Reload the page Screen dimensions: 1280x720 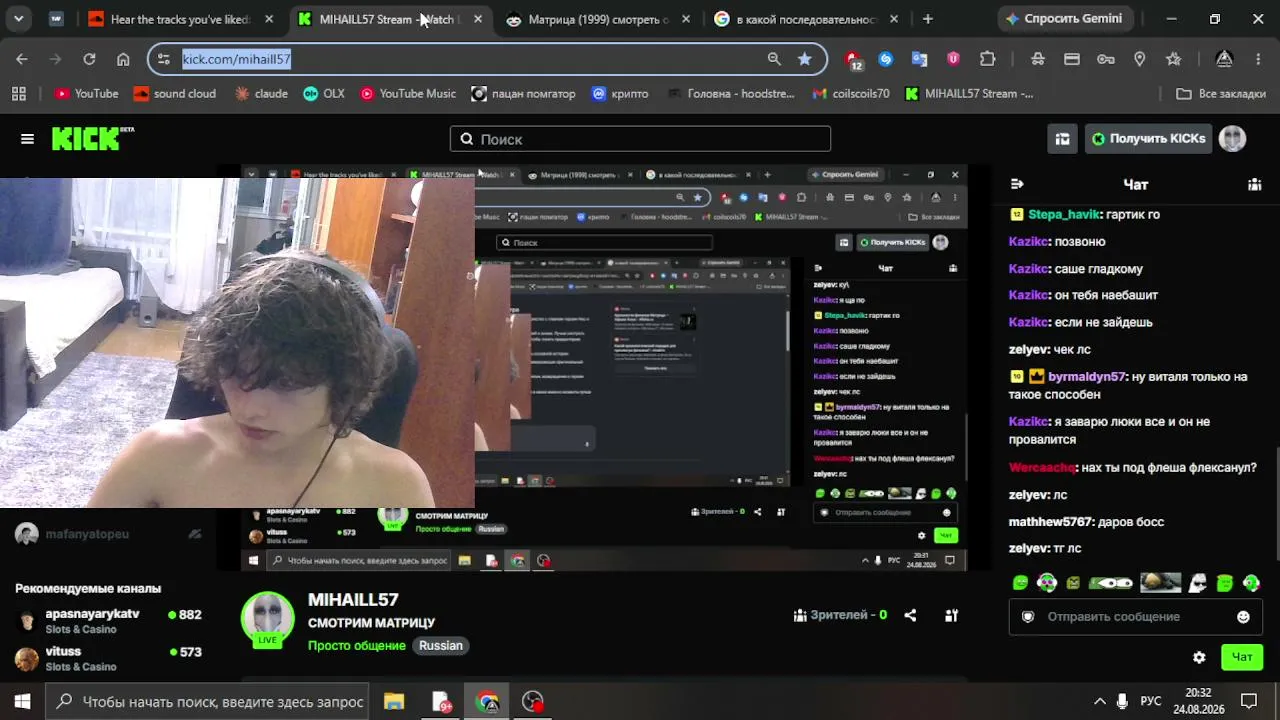[x=89, y=59]
